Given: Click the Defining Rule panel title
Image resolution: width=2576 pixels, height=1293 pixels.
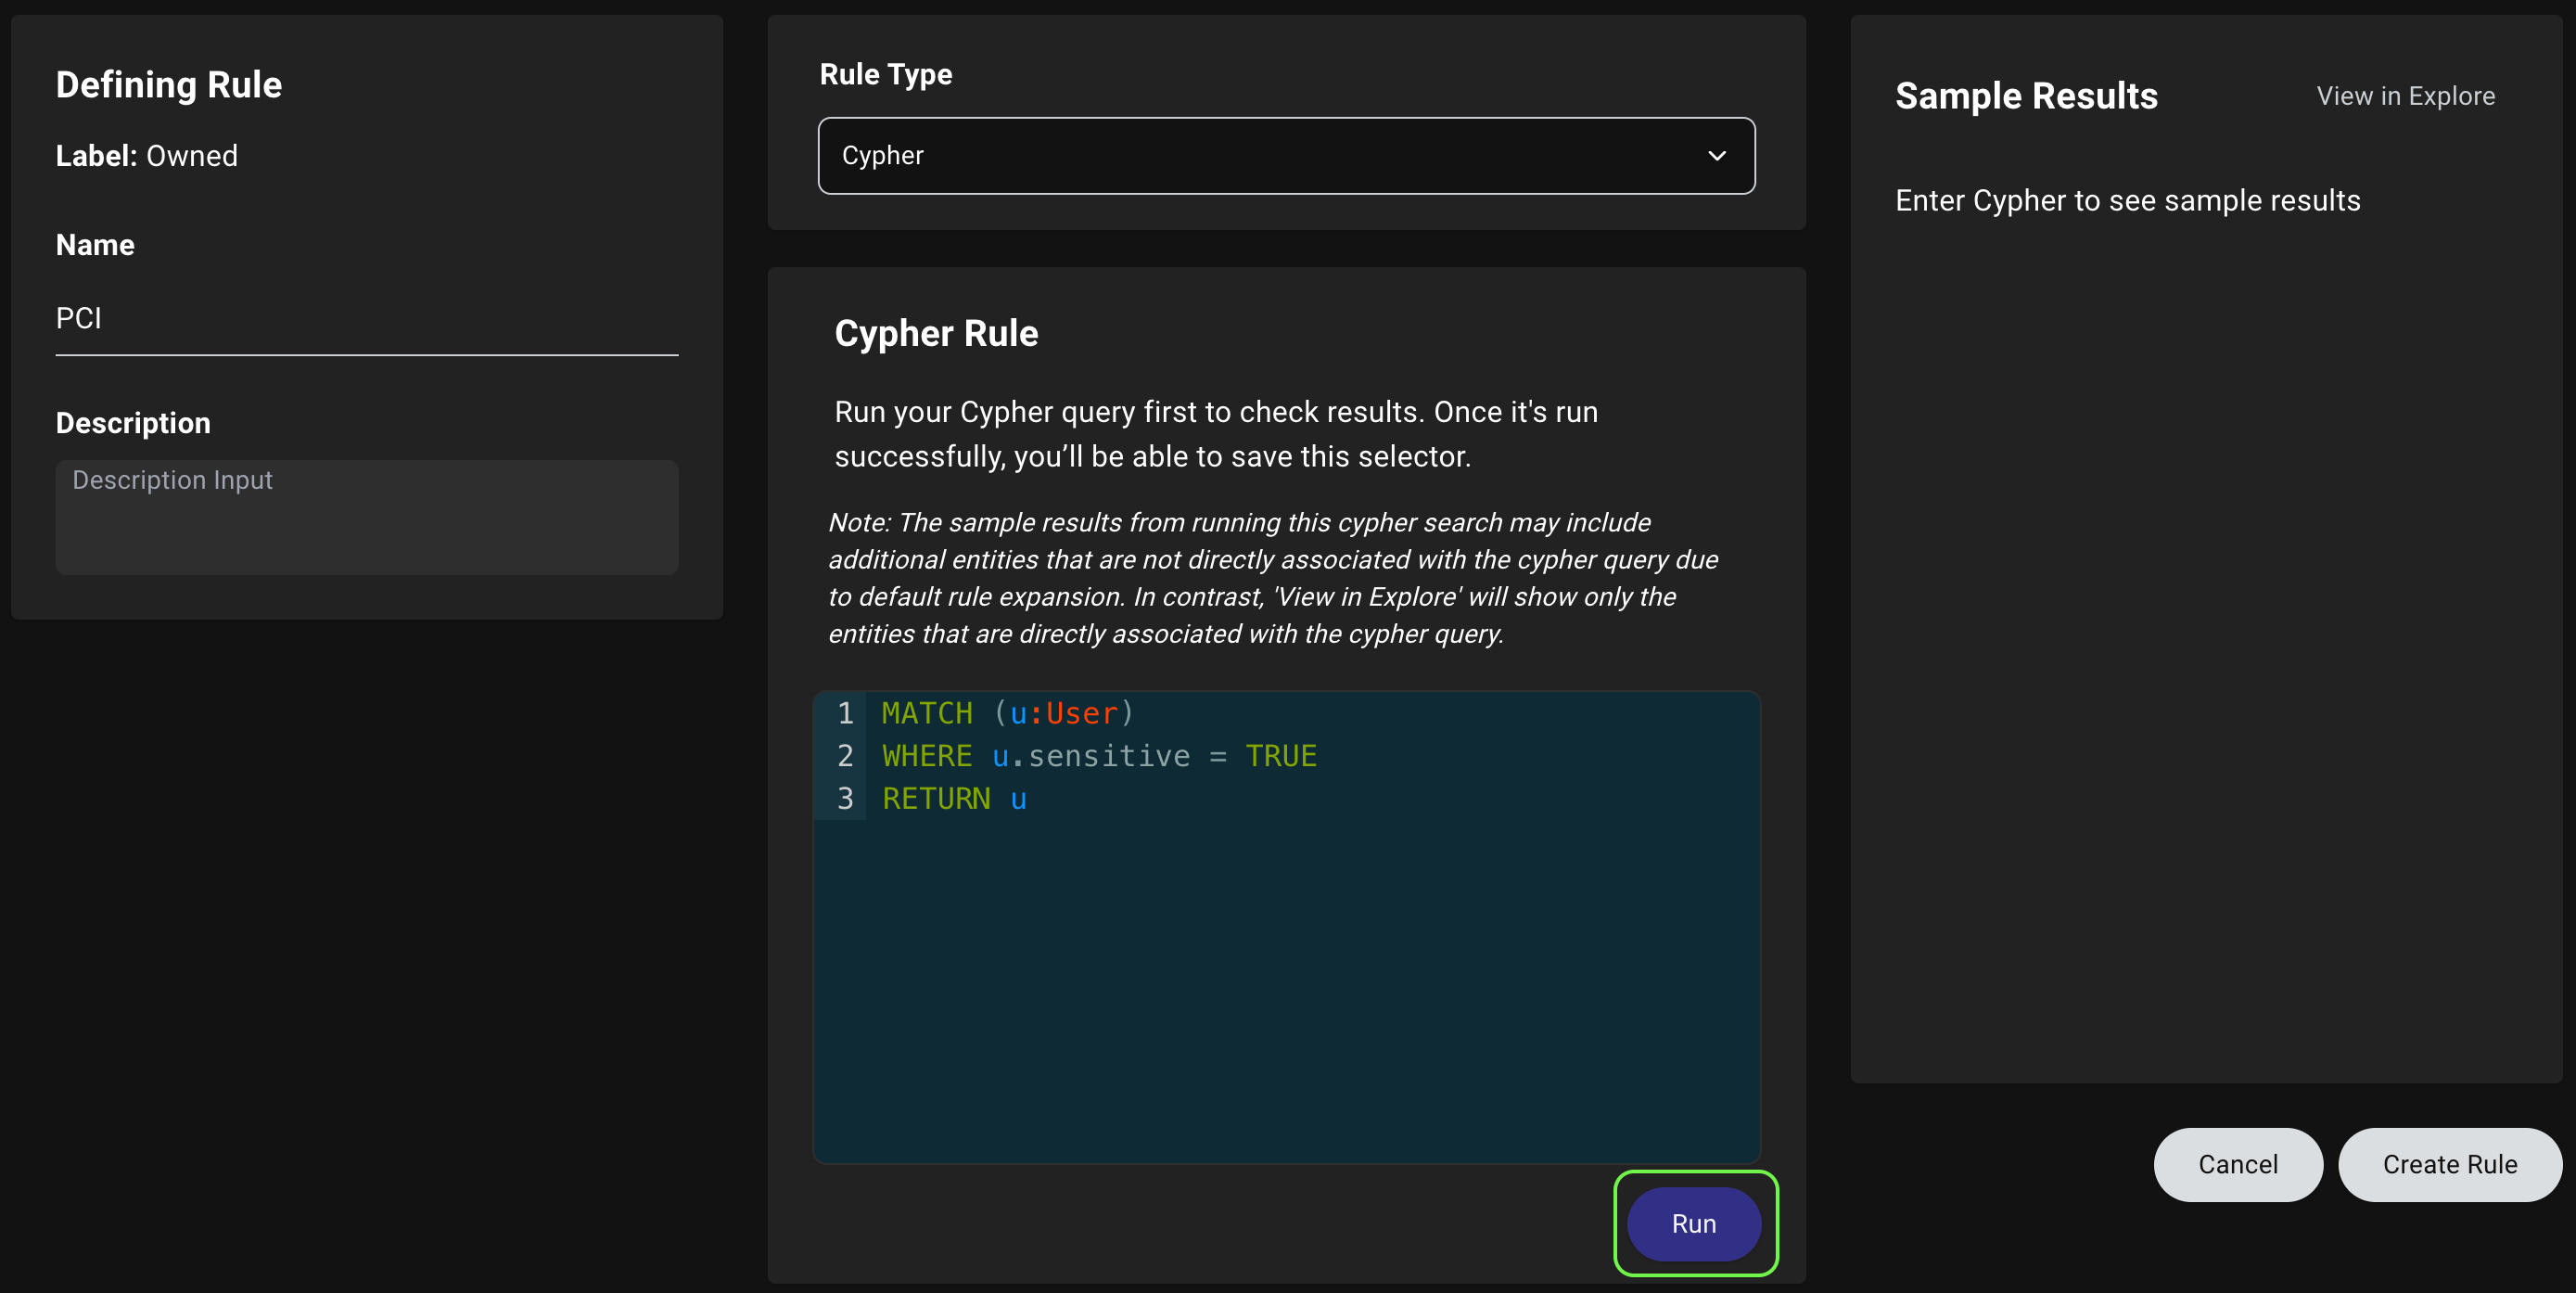Looking at the screenshot, I should (x=169, y=85).
